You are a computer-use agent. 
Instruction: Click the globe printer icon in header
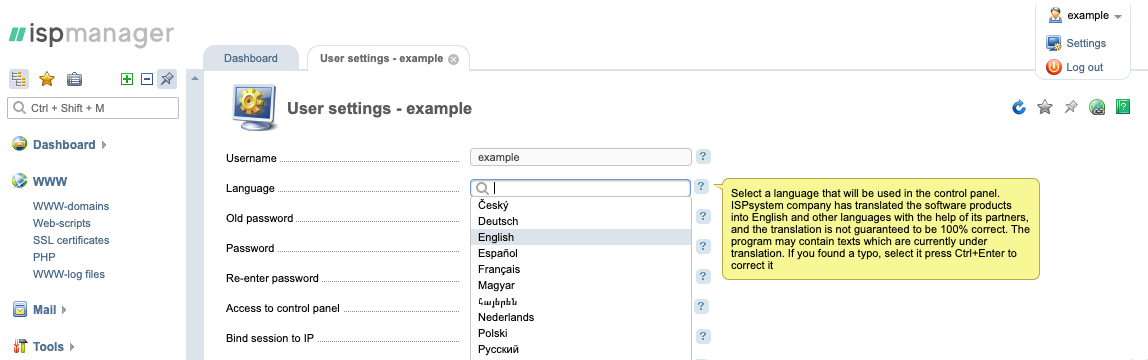[1097, 108]
